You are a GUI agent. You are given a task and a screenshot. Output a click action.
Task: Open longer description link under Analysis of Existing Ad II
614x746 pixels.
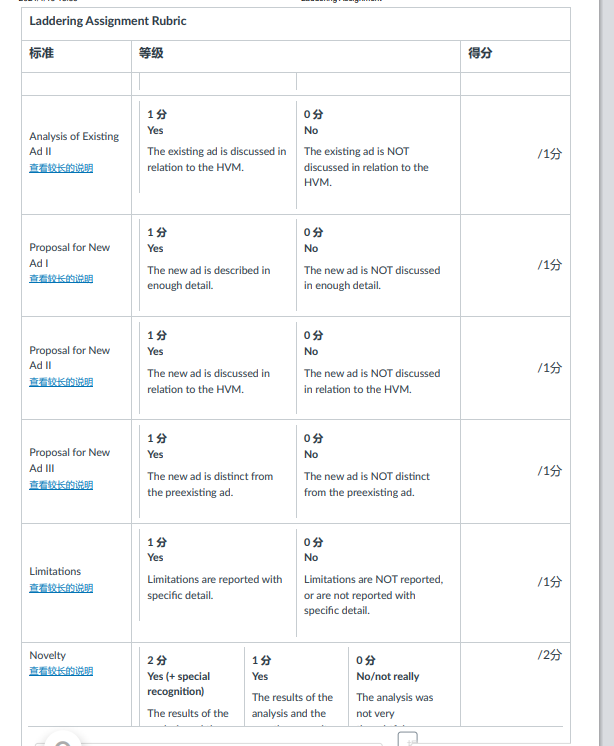61,168
